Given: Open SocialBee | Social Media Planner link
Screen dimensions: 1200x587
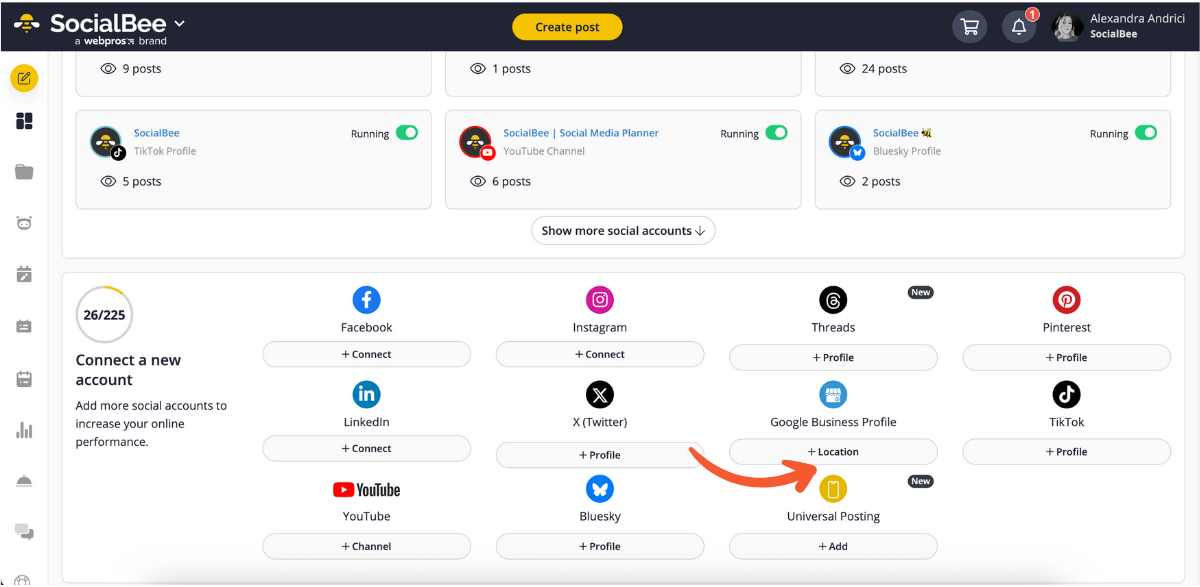Looking at the screenshot, I should pyautogui.click(x=581, y=133).
